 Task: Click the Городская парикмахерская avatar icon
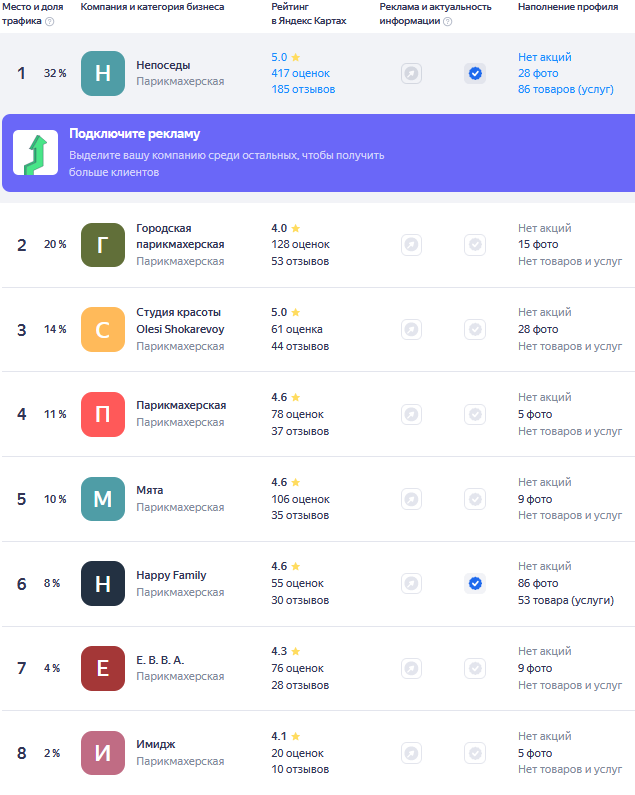coord(103,245)
